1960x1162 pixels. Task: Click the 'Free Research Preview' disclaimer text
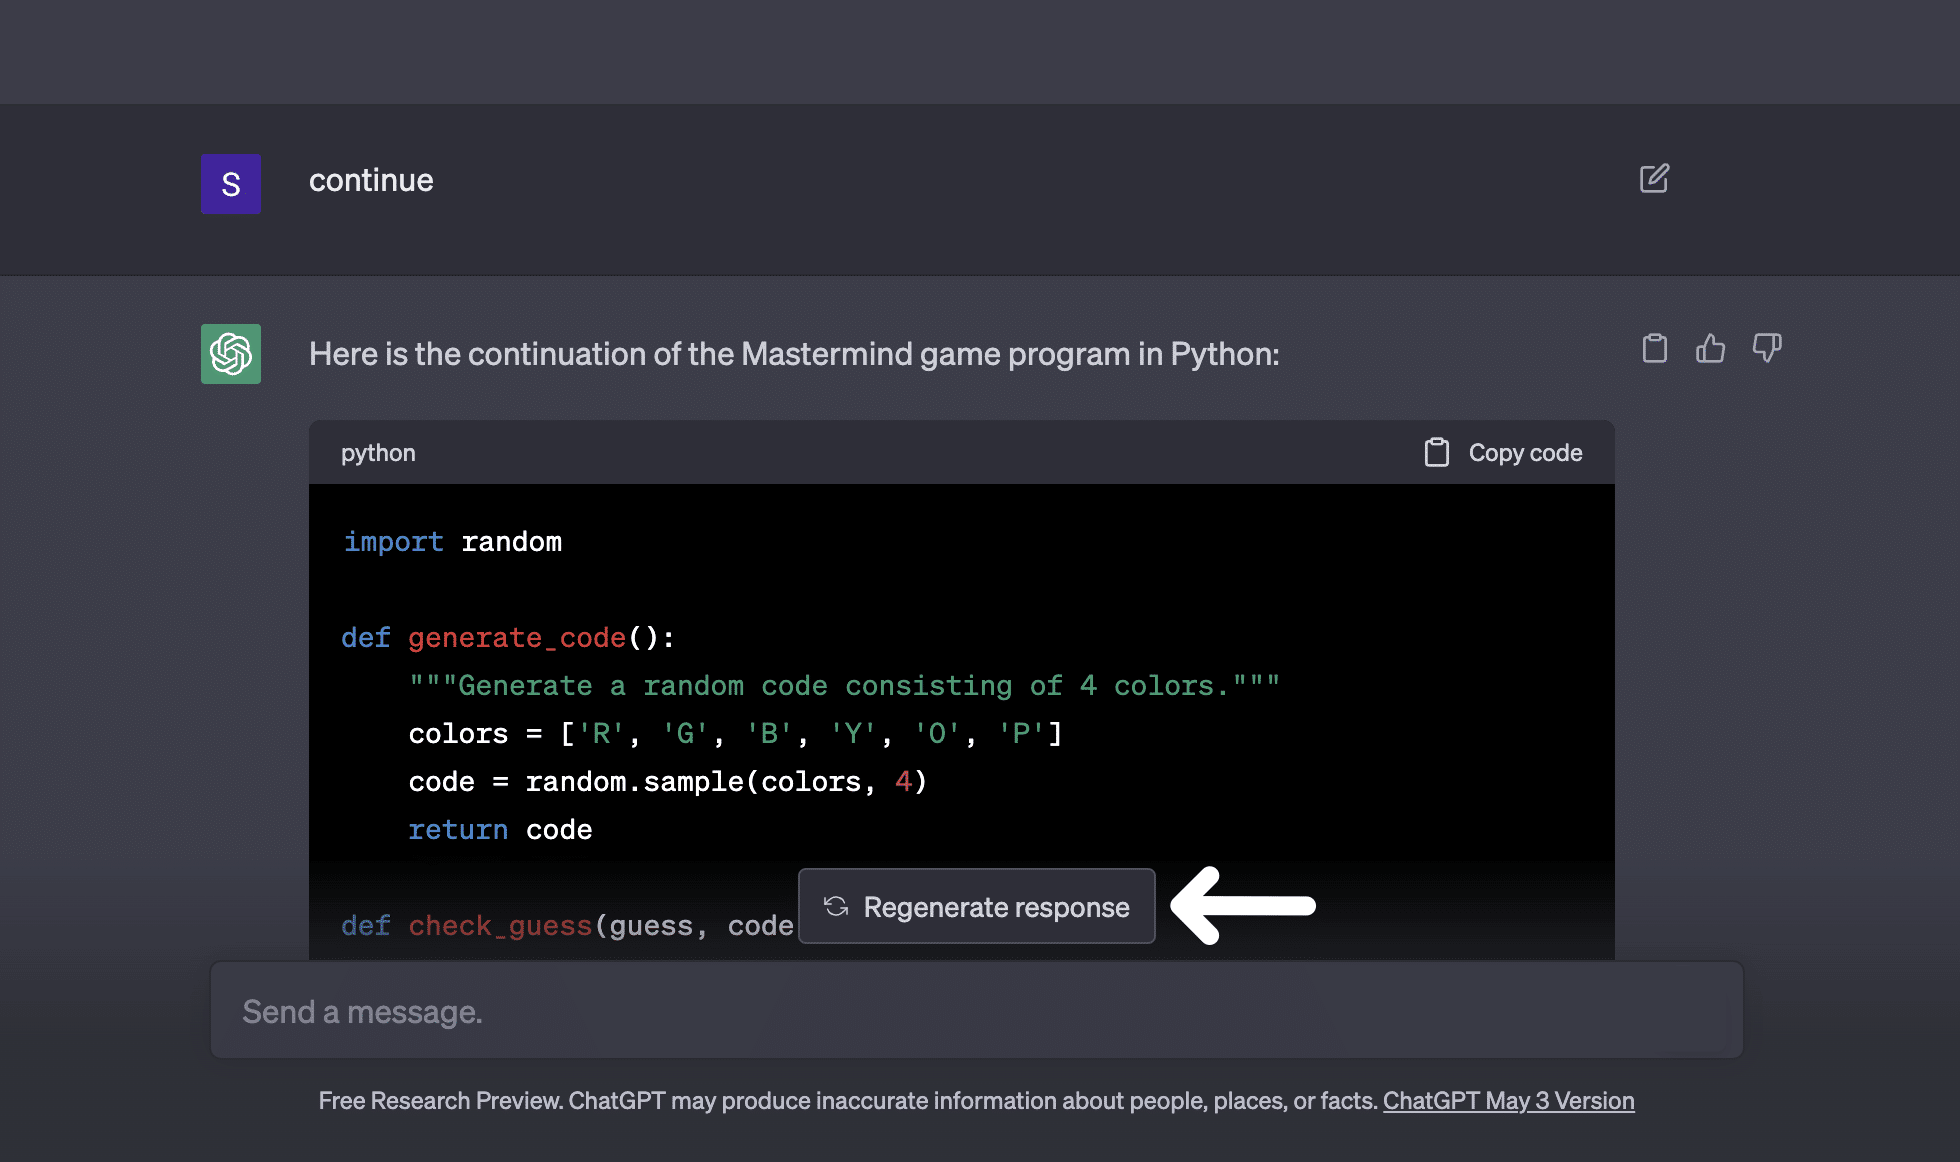pos(848,1100)
